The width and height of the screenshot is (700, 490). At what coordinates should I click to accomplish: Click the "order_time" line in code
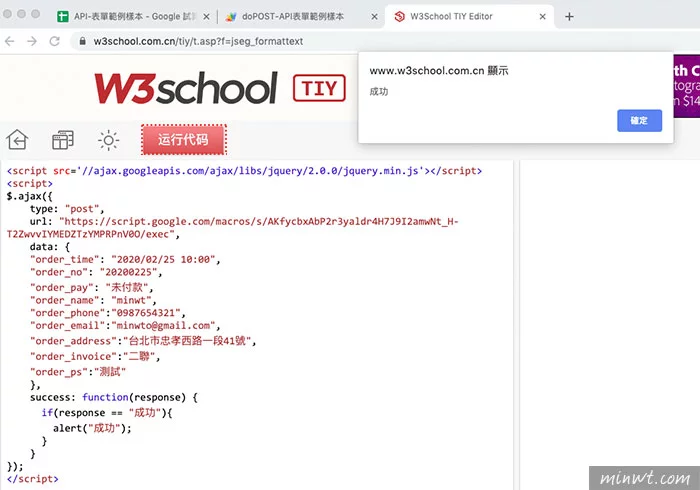click(125, 260)
